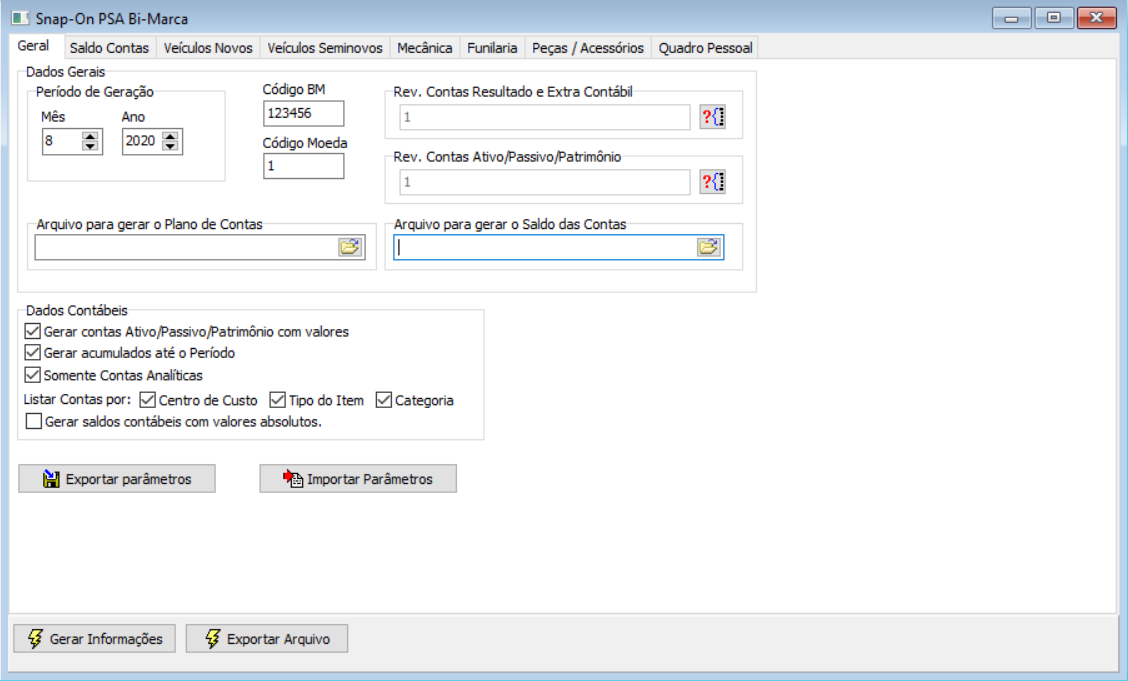Open Peças / Acessórios tab
1128x681 pixels.
(x=588, y=48)
